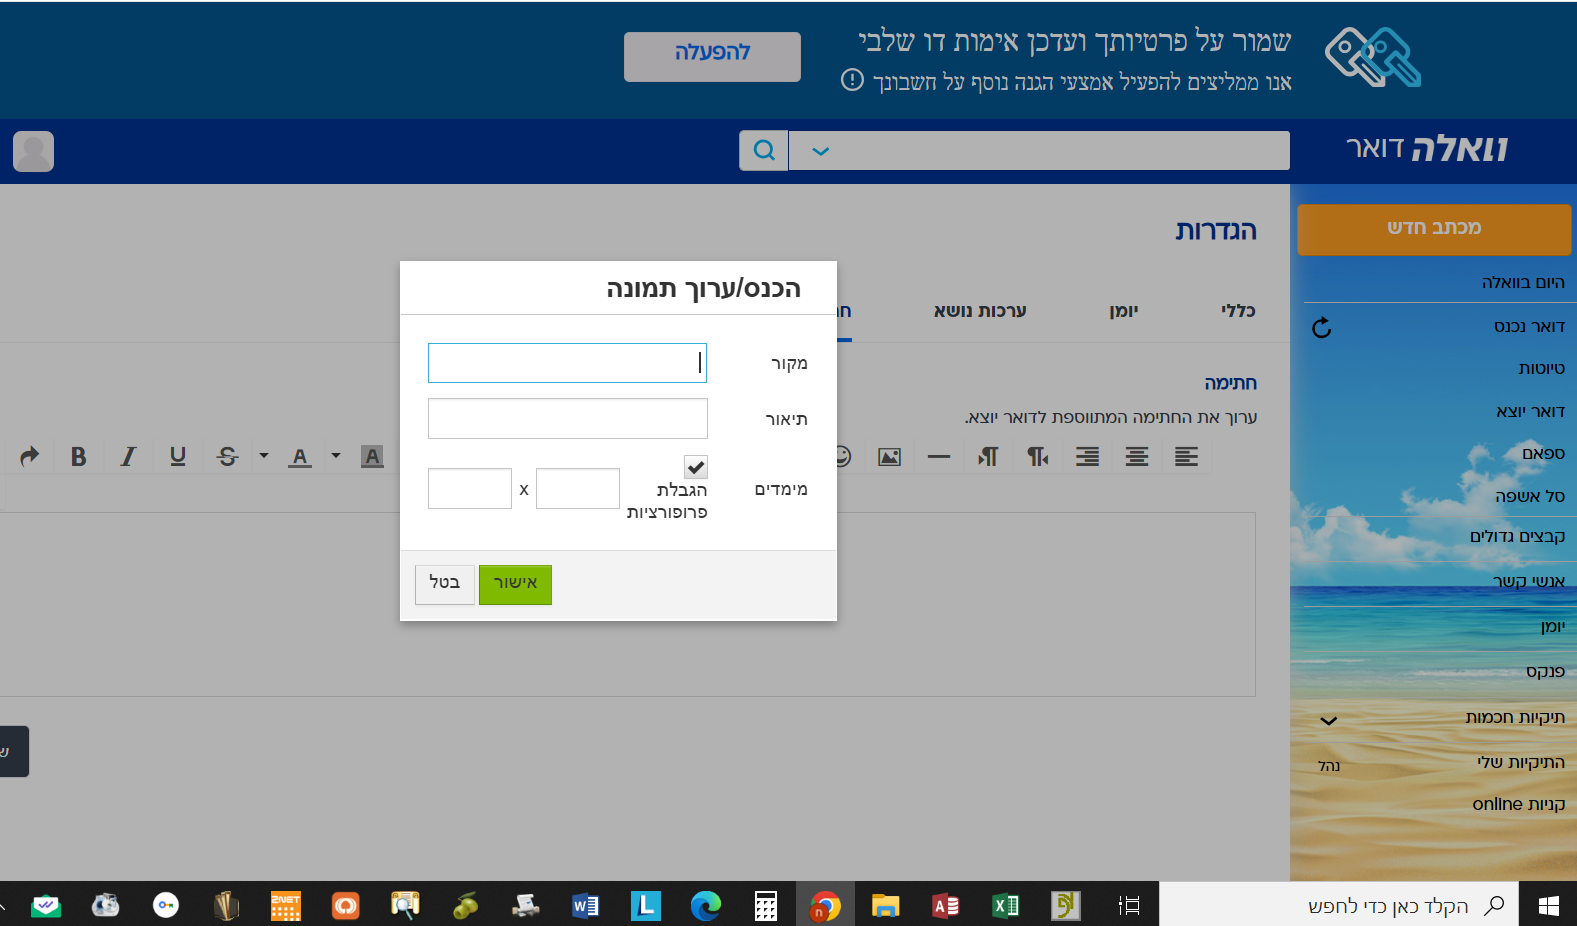Open Microsoft Access from taskbar
This screenshot has width=1577, height=926.
click(x=945, y=906)
